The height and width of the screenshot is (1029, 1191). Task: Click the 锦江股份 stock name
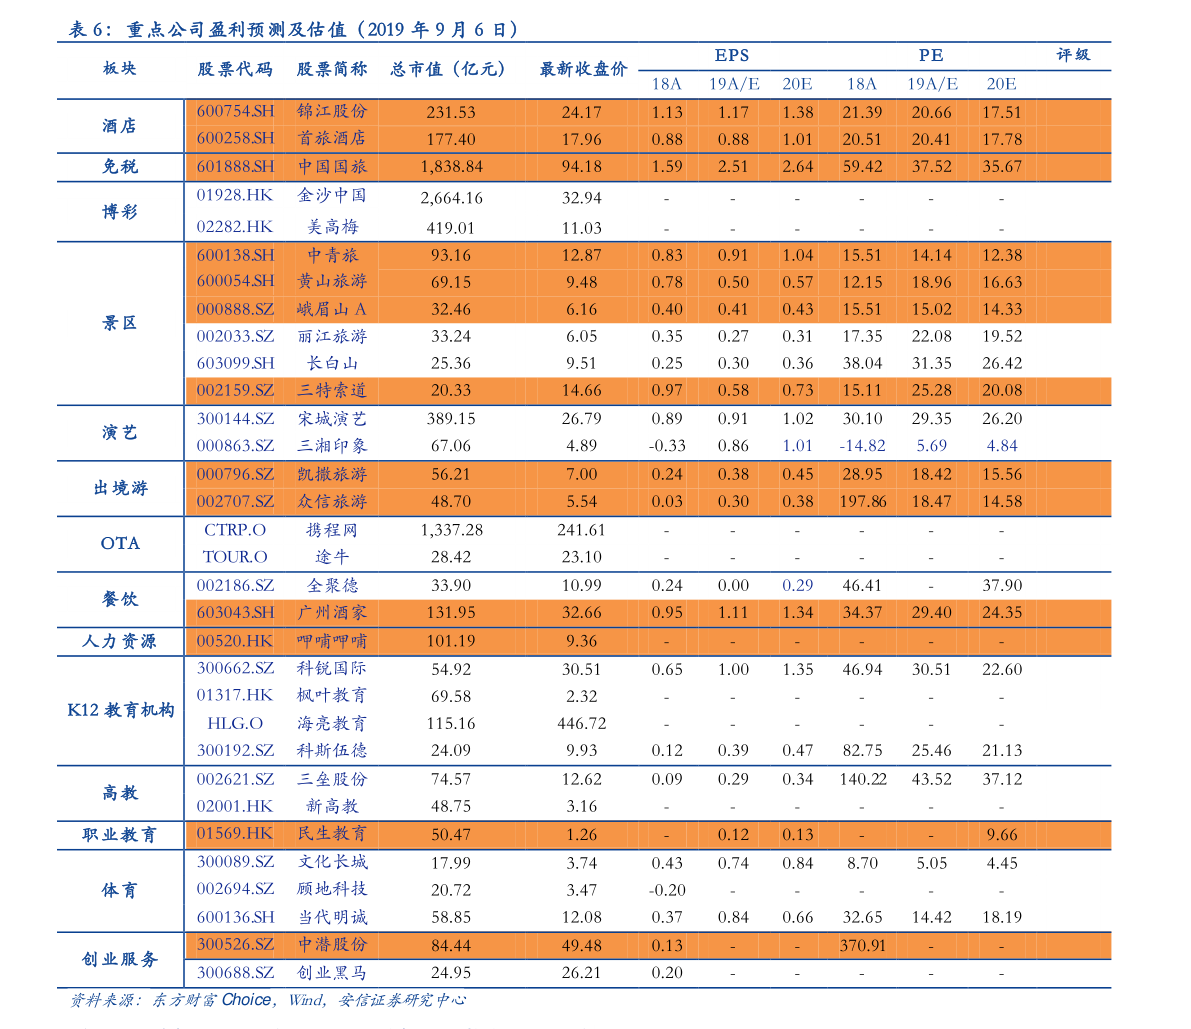(332, 112)
